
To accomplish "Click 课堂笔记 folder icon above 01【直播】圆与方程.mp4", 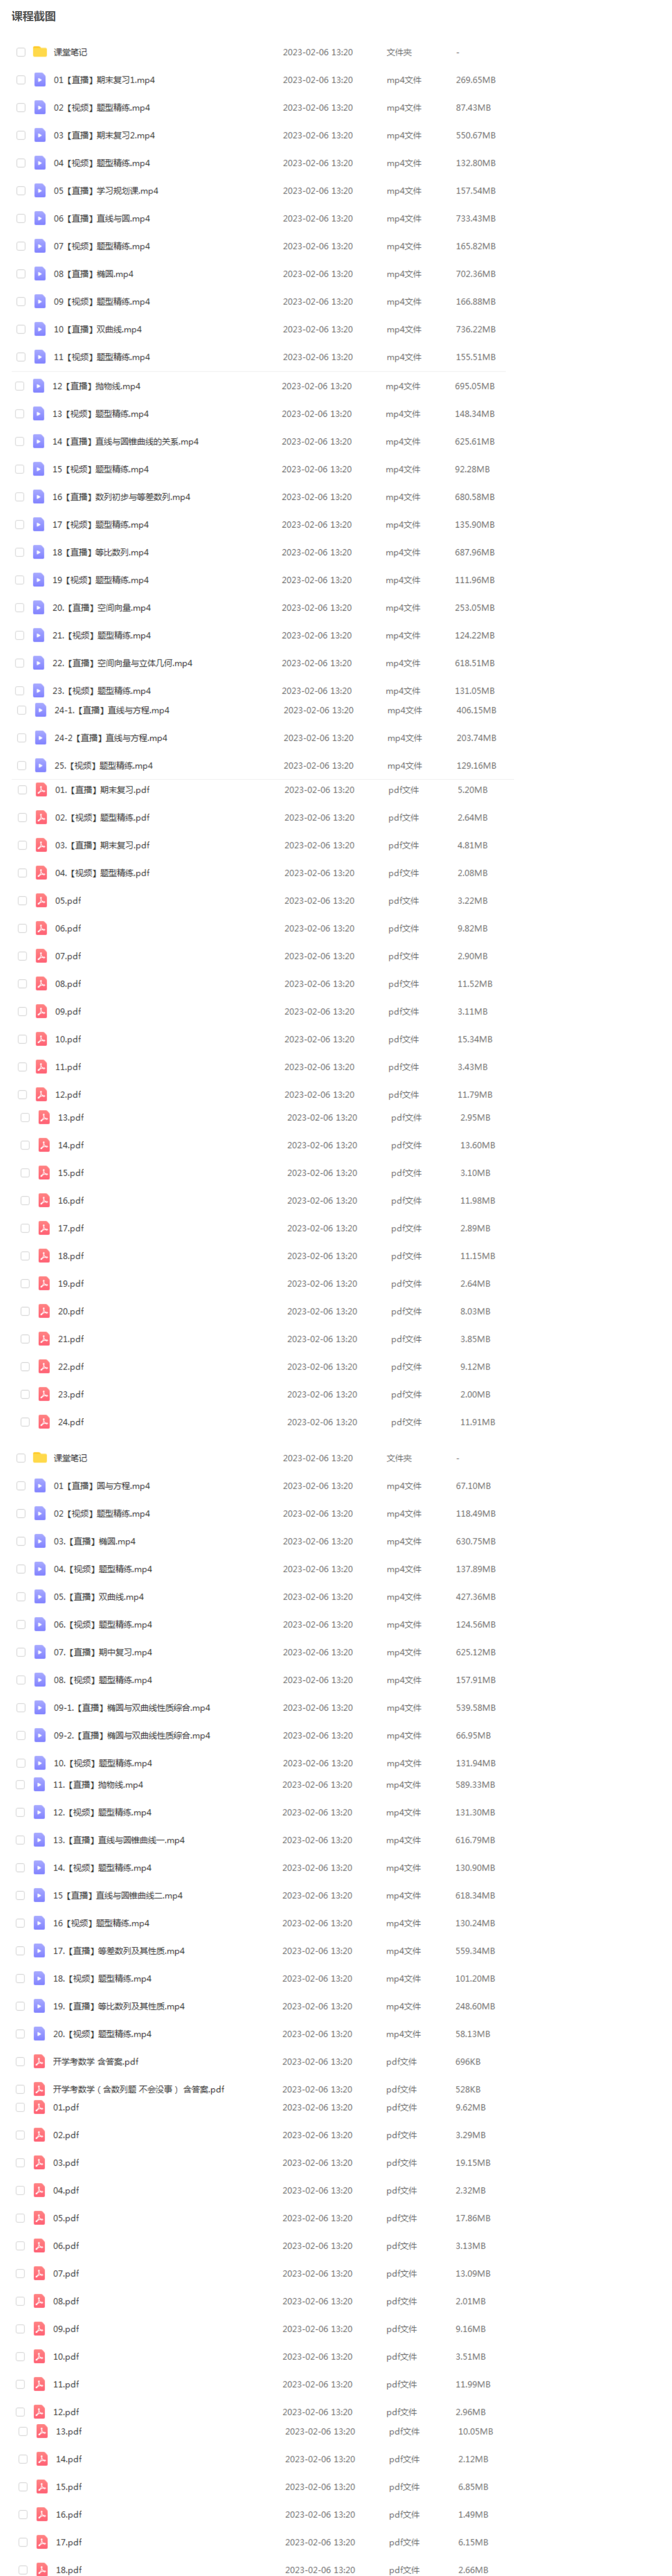I will [x=40, y=1458].
